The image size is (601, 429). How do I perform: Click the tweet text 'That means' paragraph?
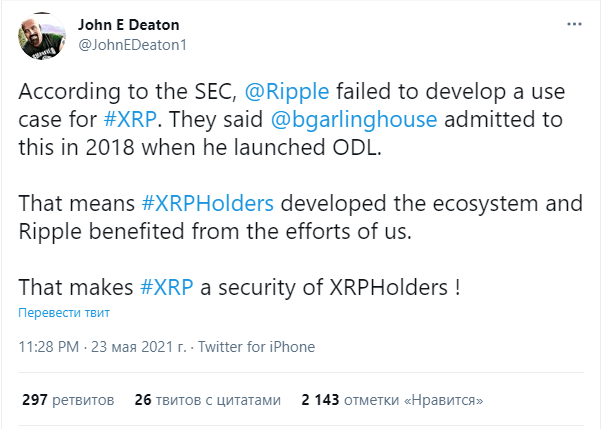click(300, 217)
